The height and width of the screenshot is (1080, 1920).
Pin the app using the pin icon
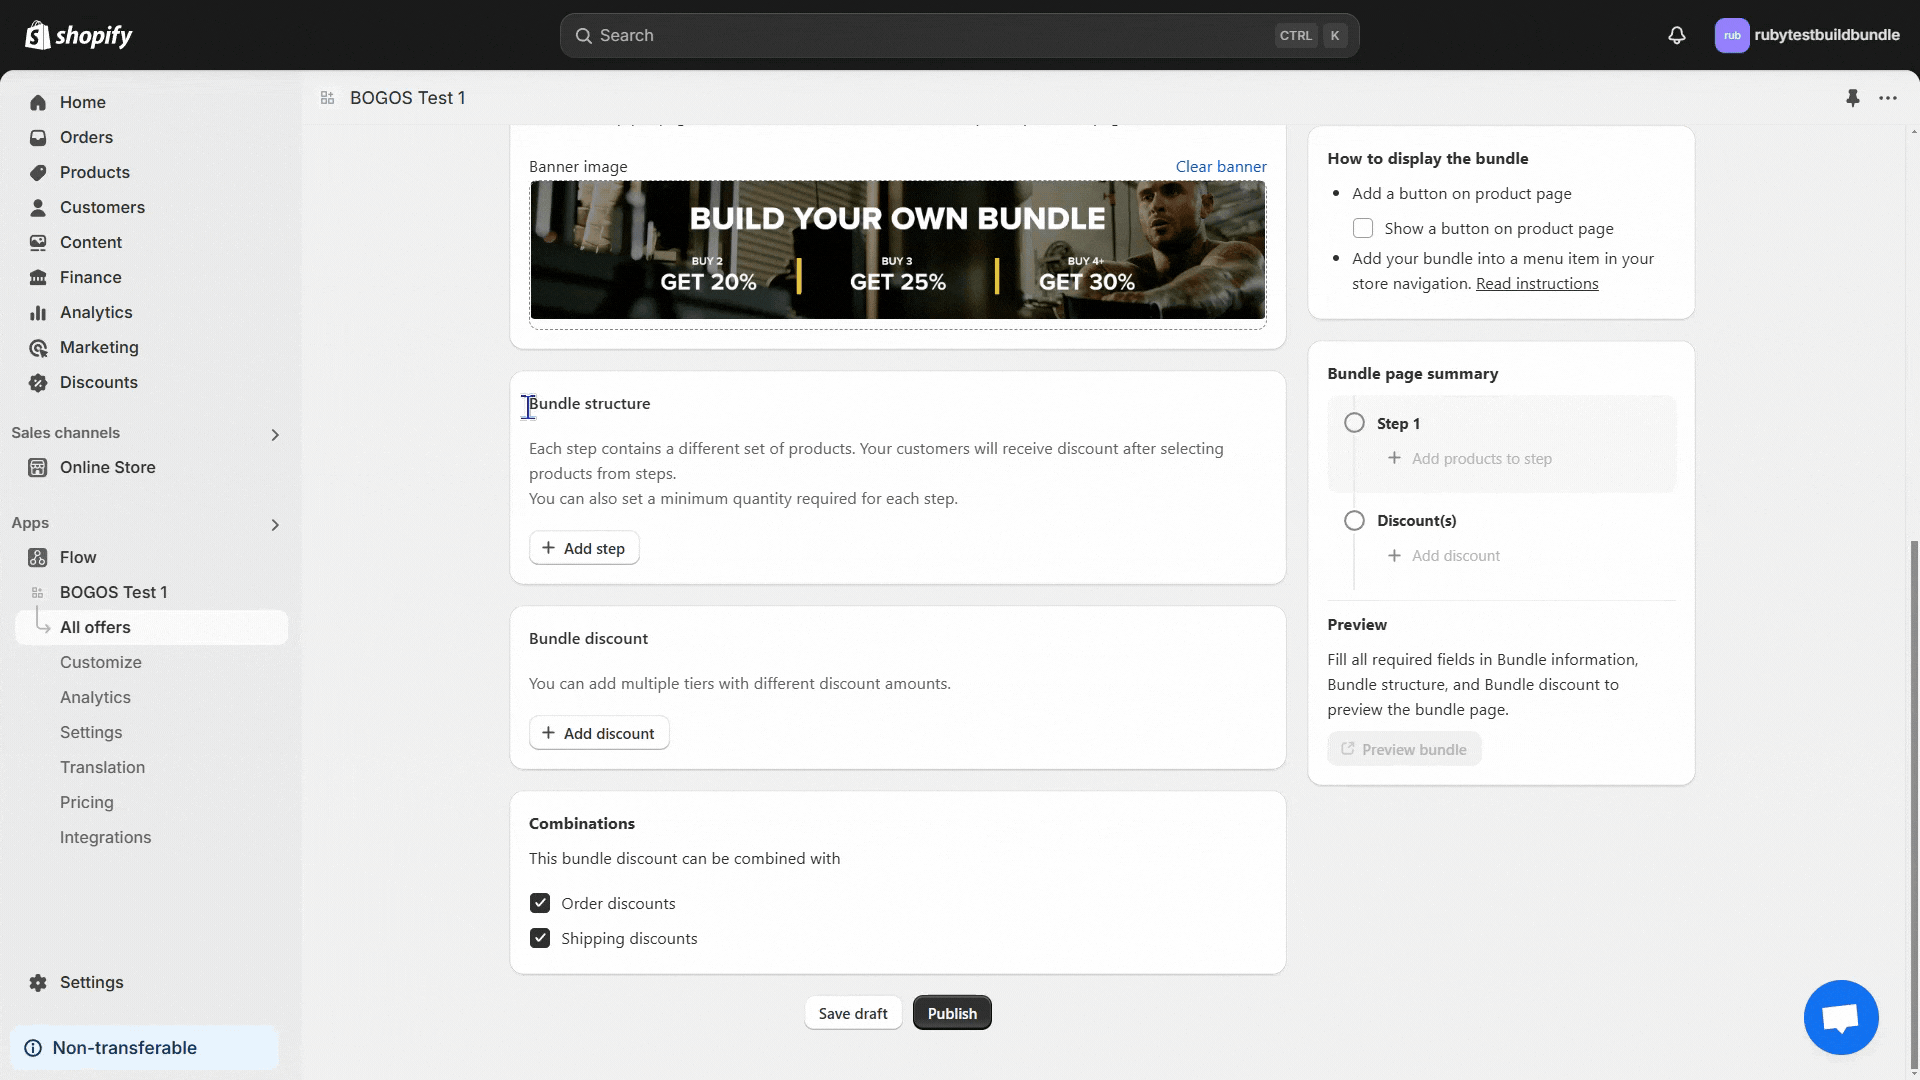pos(1852,98)
